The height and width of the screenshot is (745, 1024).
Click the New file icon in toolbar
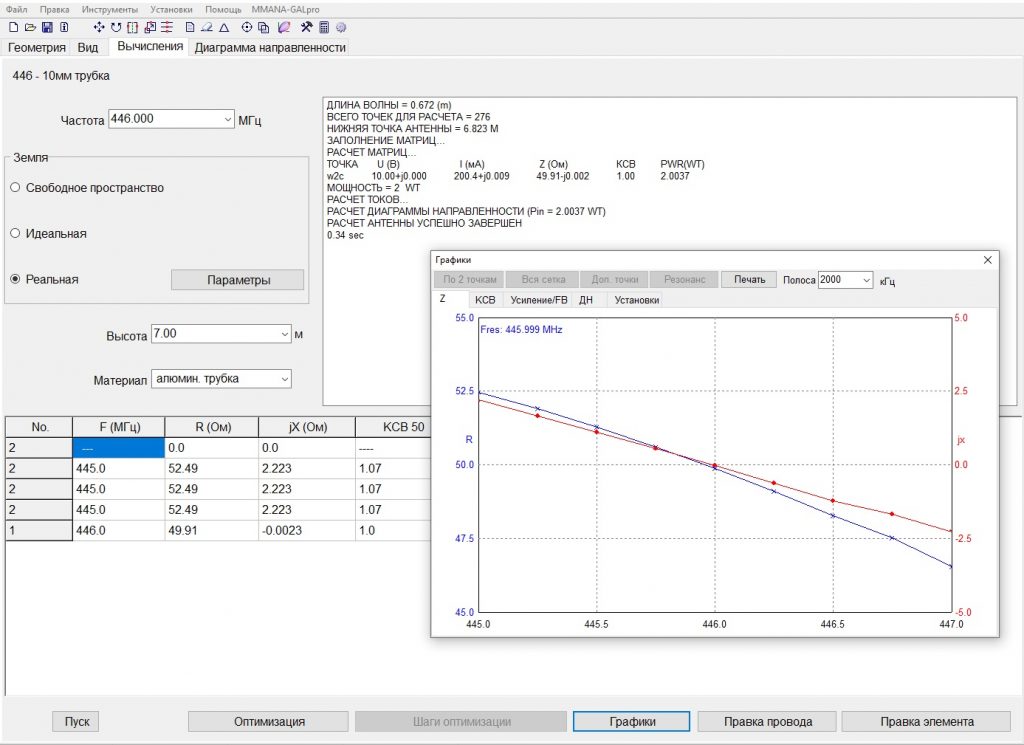click(x=13, y=27)
